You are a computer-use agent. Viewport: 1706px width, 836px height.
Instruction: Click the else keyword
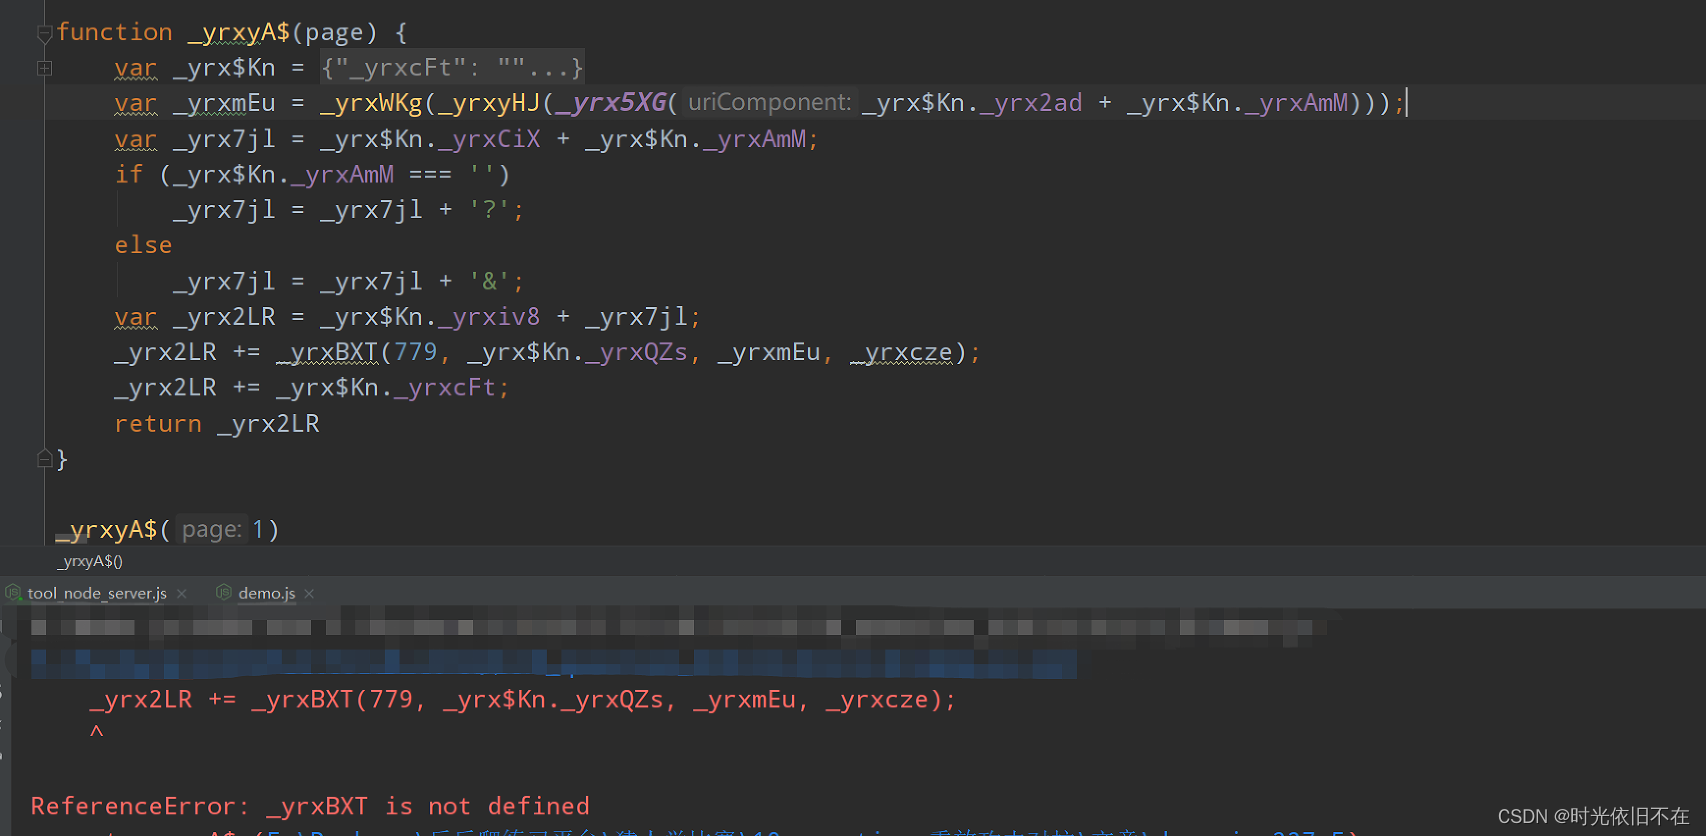[143, 245]
